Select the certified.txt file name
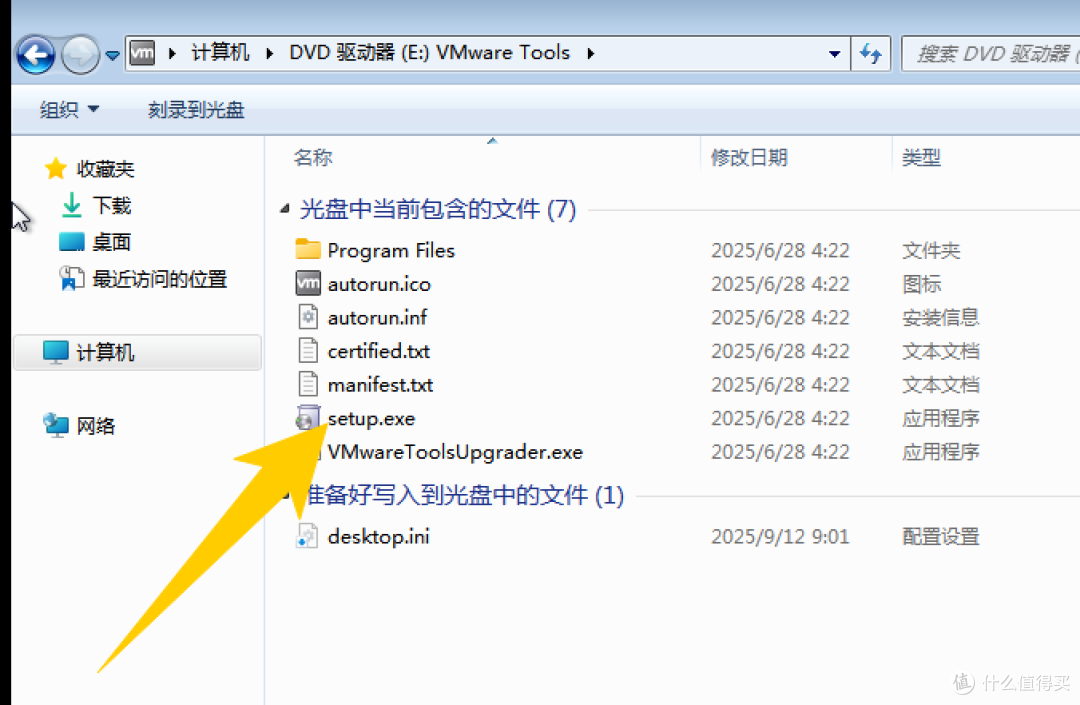 pyautogui.click(x=379, y=352)
